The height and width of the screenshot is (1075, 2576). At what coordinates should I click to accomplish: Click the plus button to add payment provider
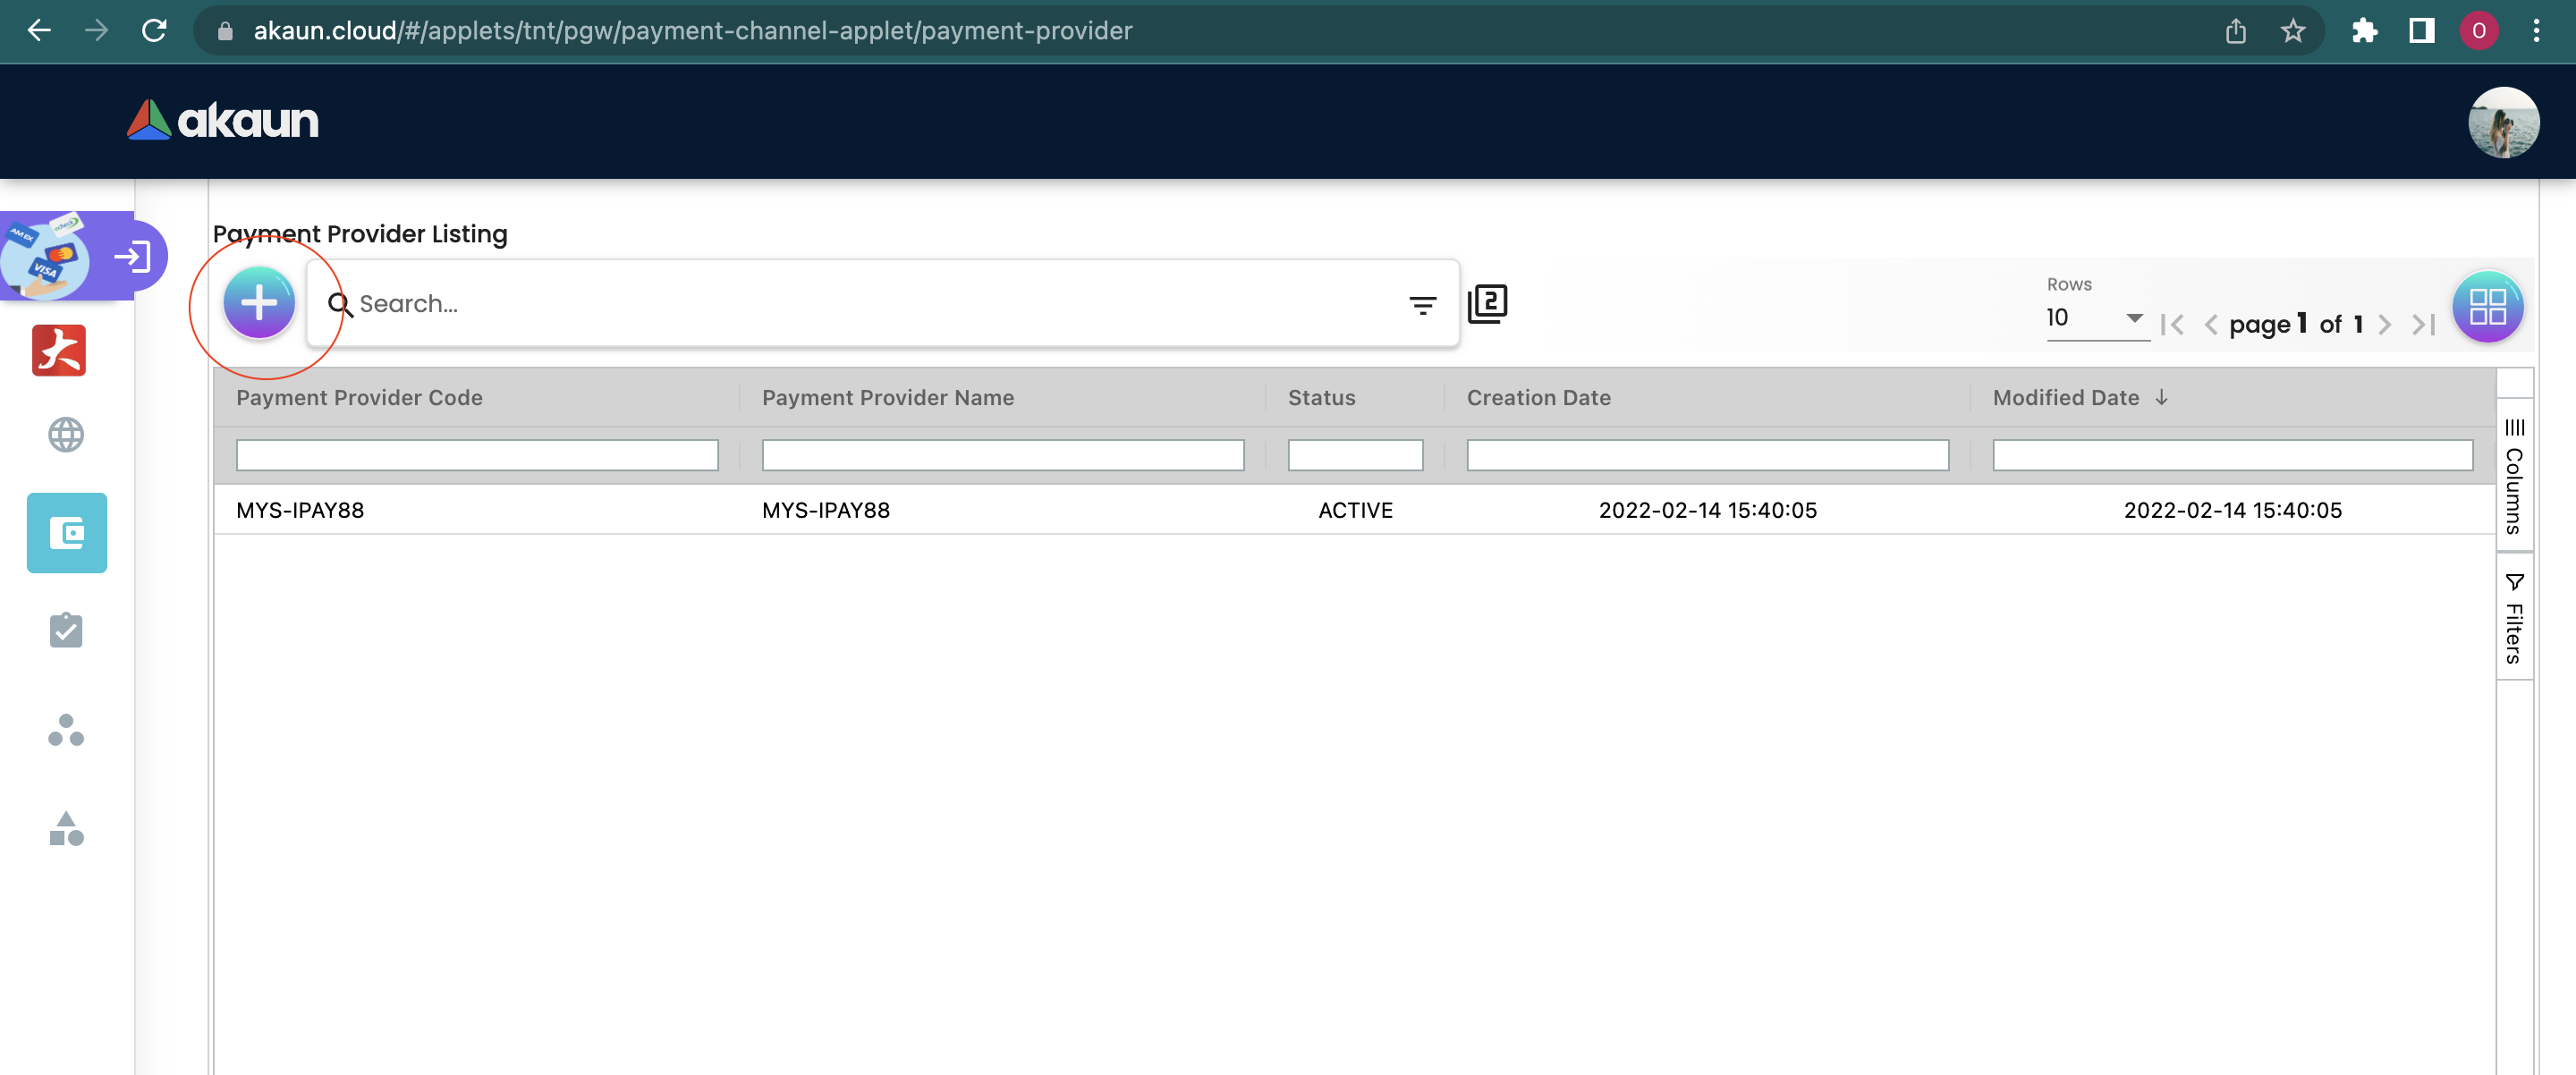tap(258, 303)
